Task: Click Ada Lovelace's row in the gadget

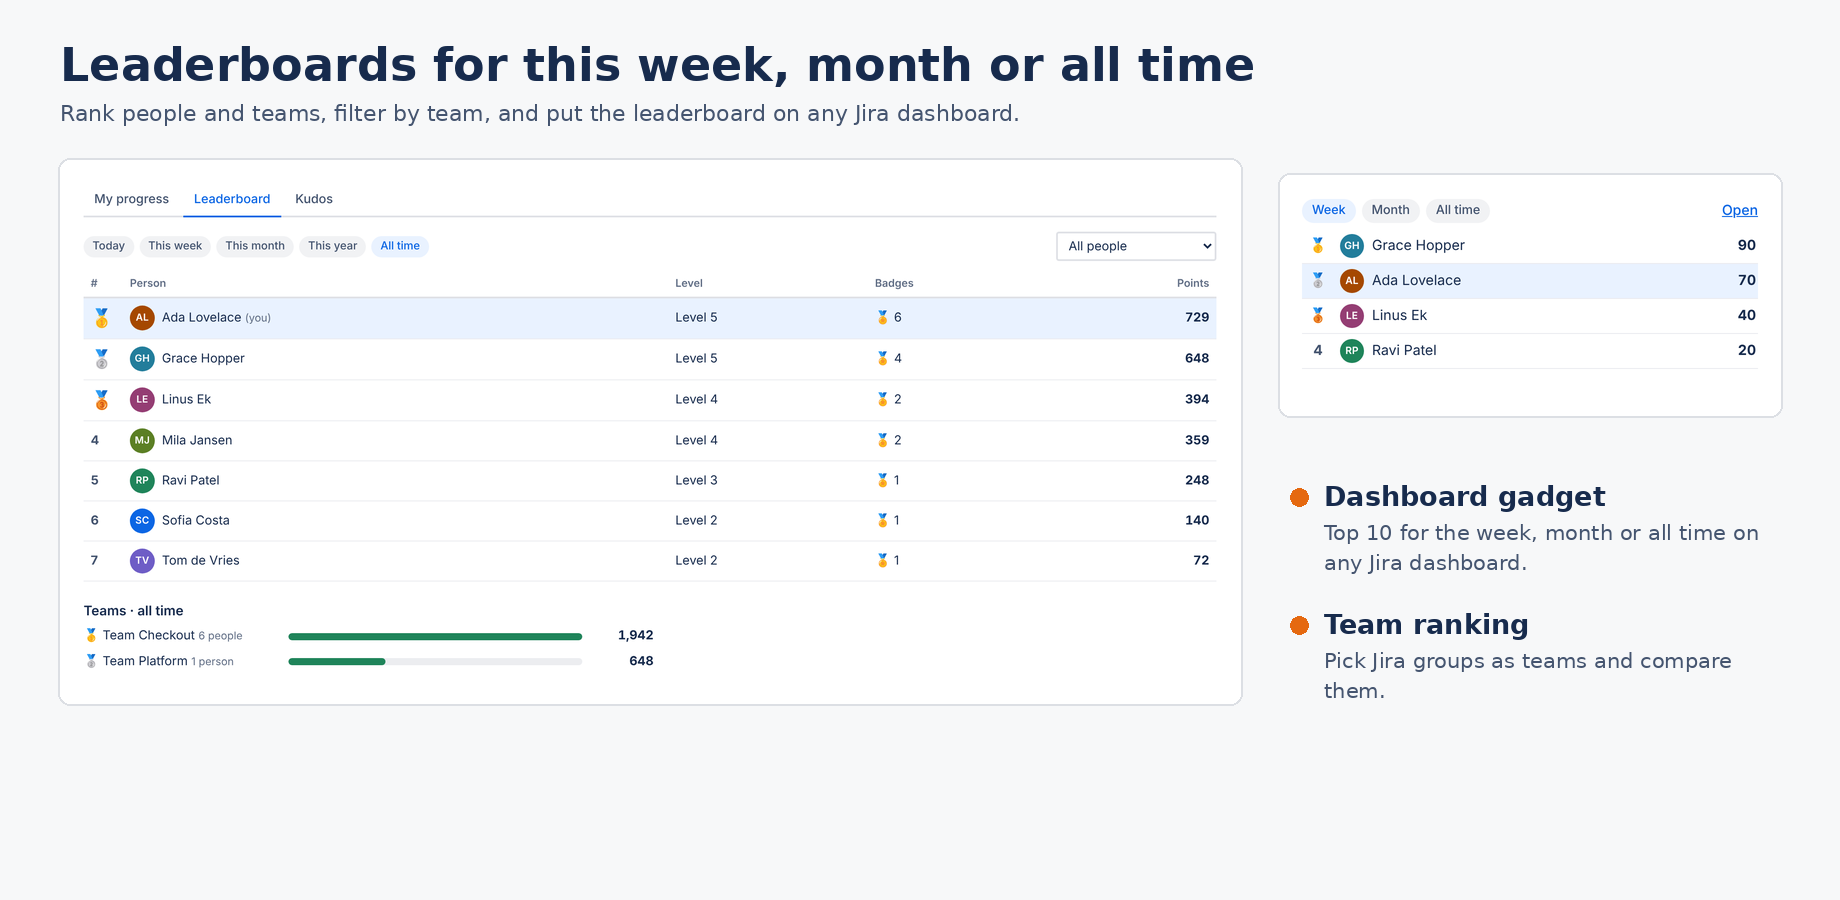Action: (1530, 281)
